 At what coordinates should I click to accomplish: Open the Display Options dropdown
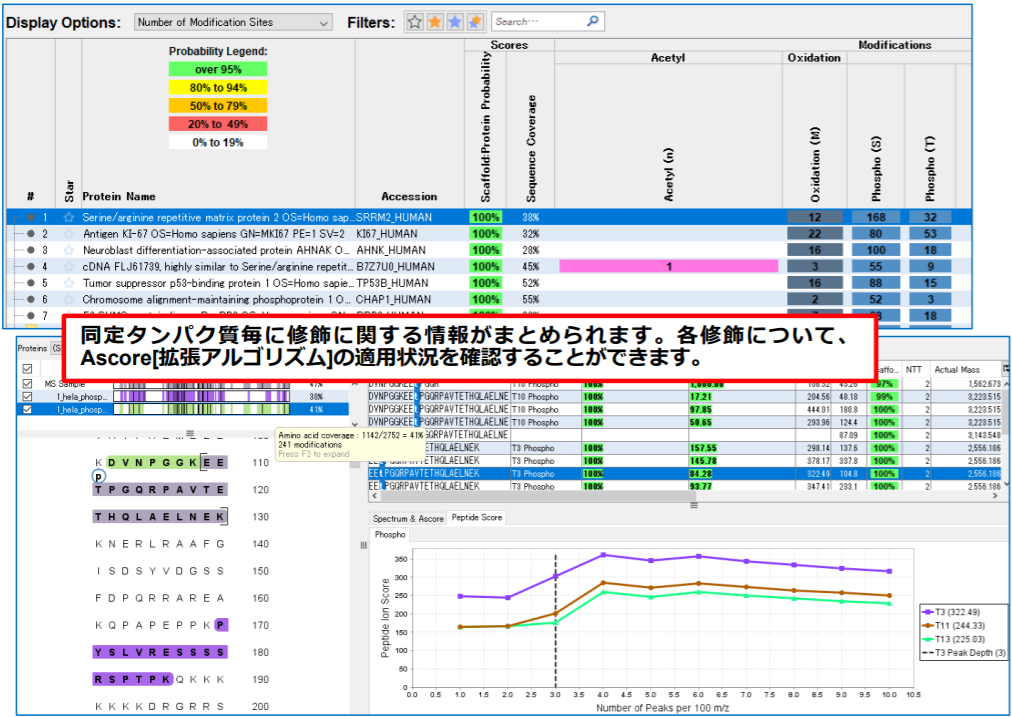(x=234, y=22)
